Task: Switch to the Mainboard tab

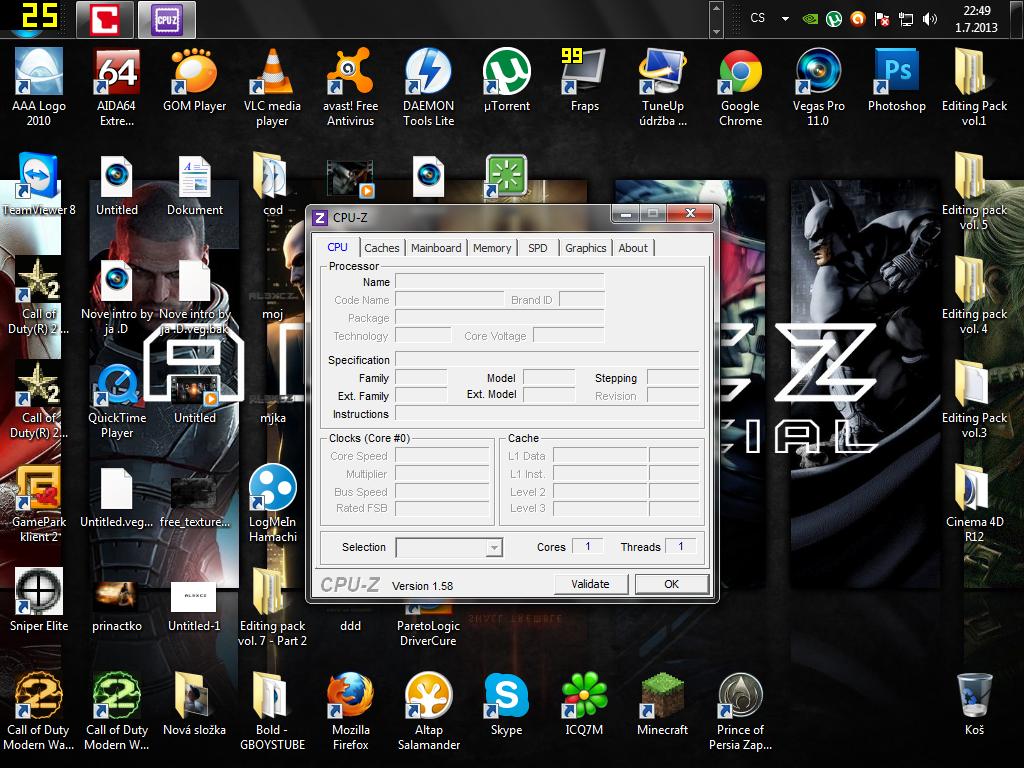Action: (436, 248)
